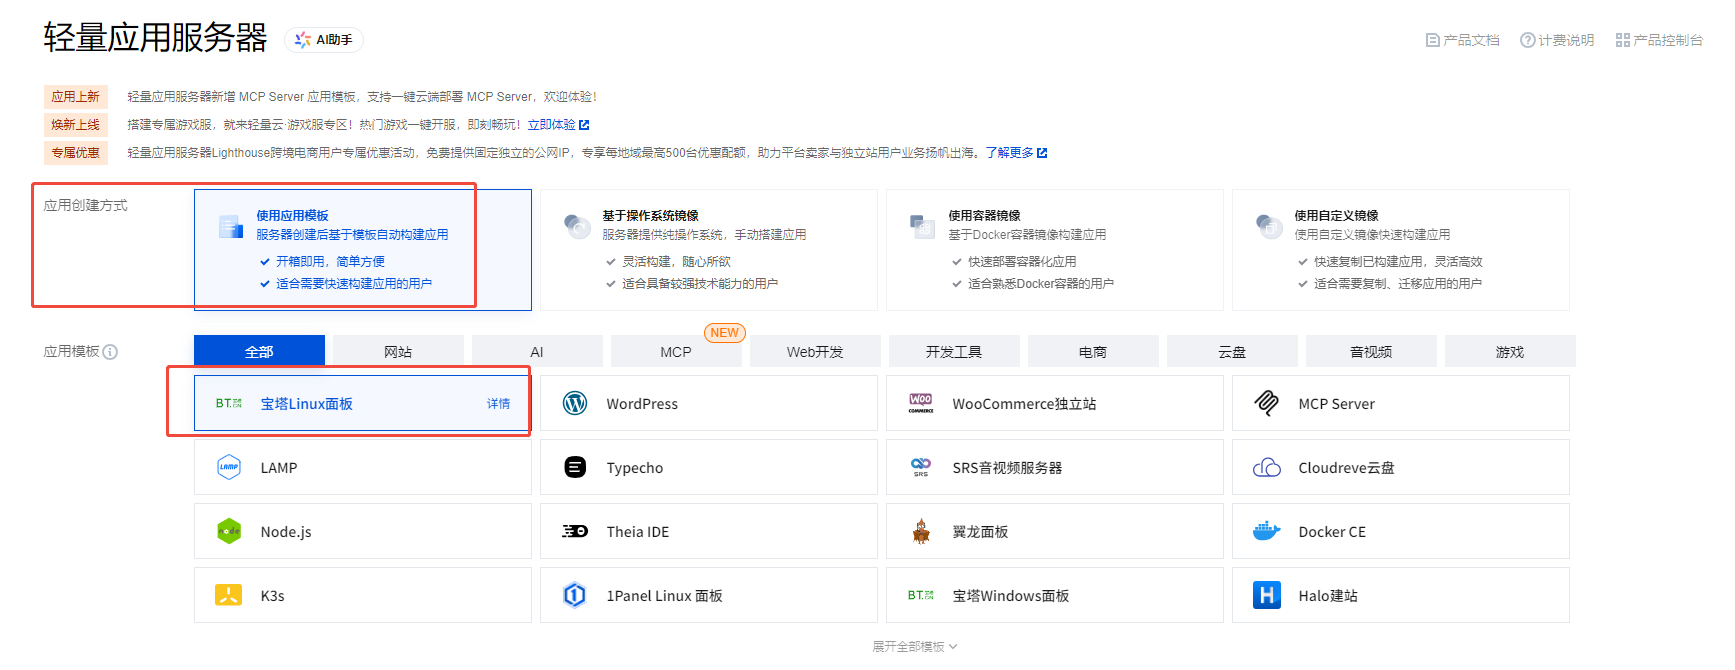Image resolution: width=1735 pixels, height=670 pixels.
Task: Select the 翼龙面板 template name
Action: point(980,532)
